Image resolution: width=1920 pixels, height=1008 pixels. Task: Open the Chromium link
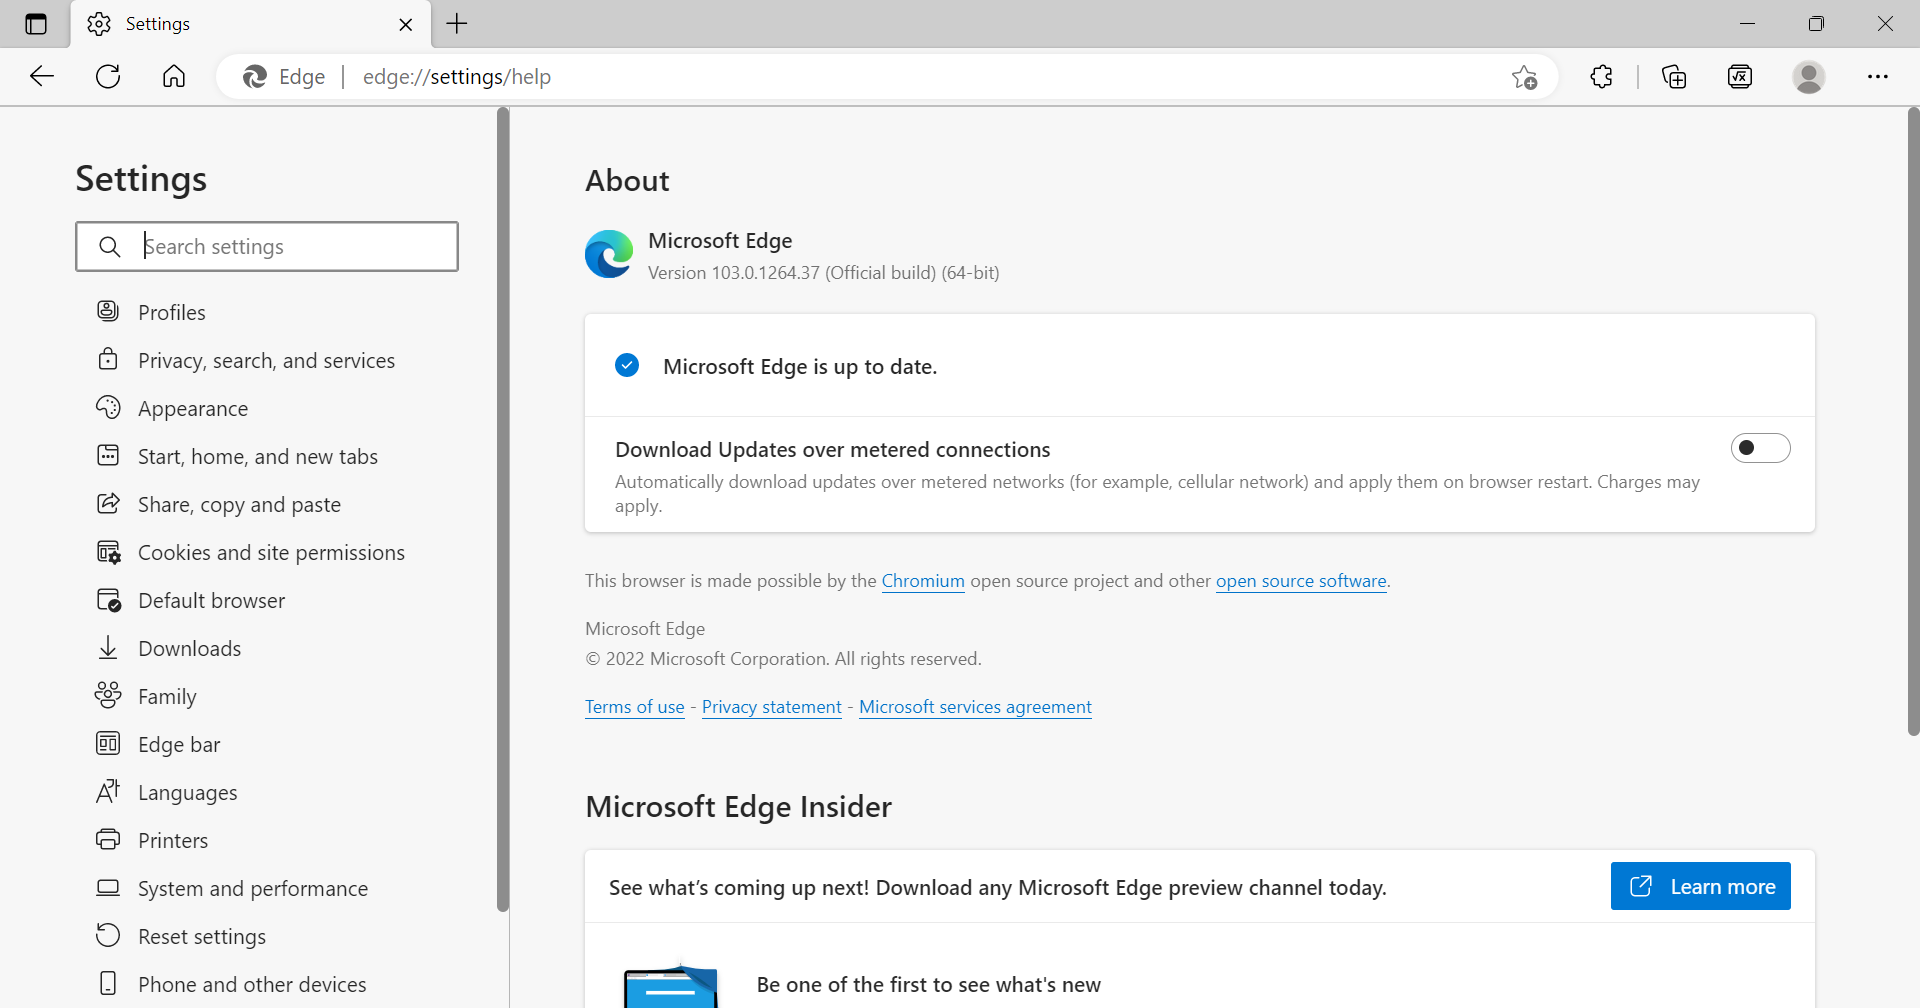pos(923,581)
